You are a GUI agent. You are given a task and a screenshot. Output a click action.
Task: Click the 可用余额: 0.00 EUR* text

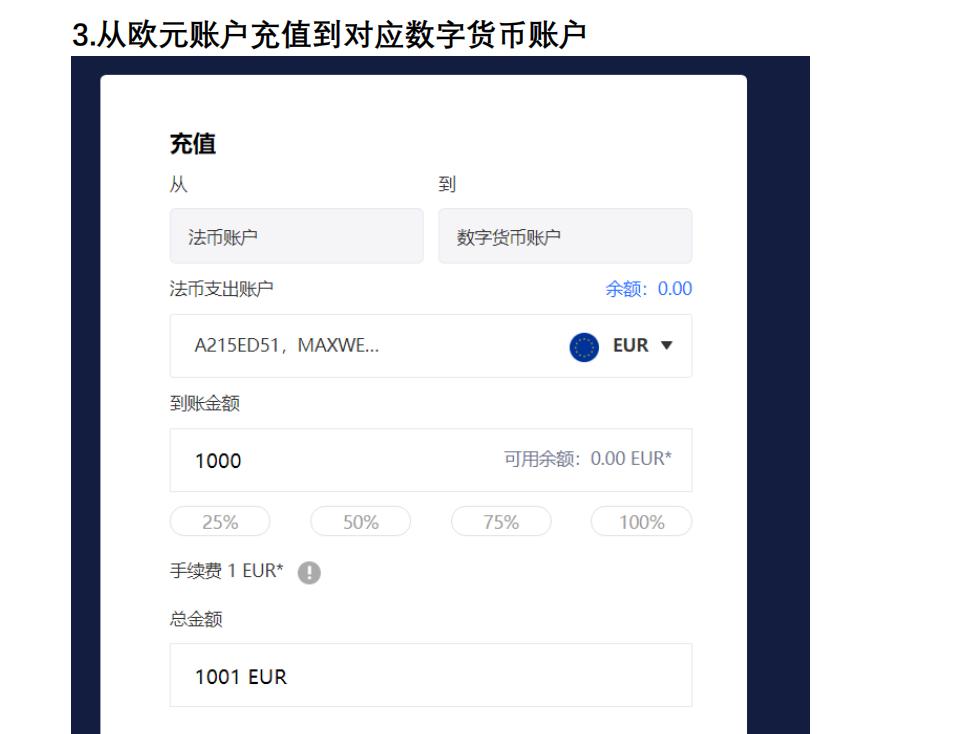click(588, 459)
